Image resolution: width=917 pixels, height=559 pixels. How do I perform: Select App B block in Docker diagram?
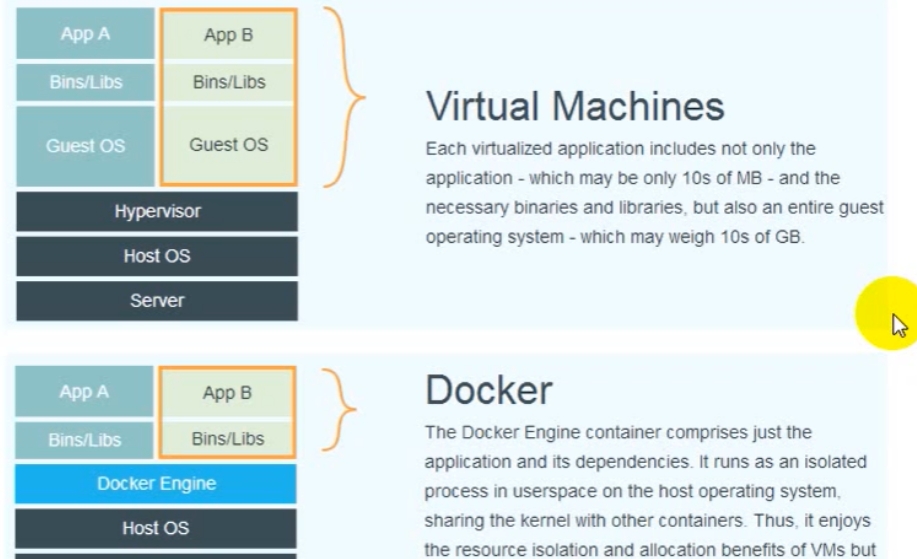tap(227, 393)
